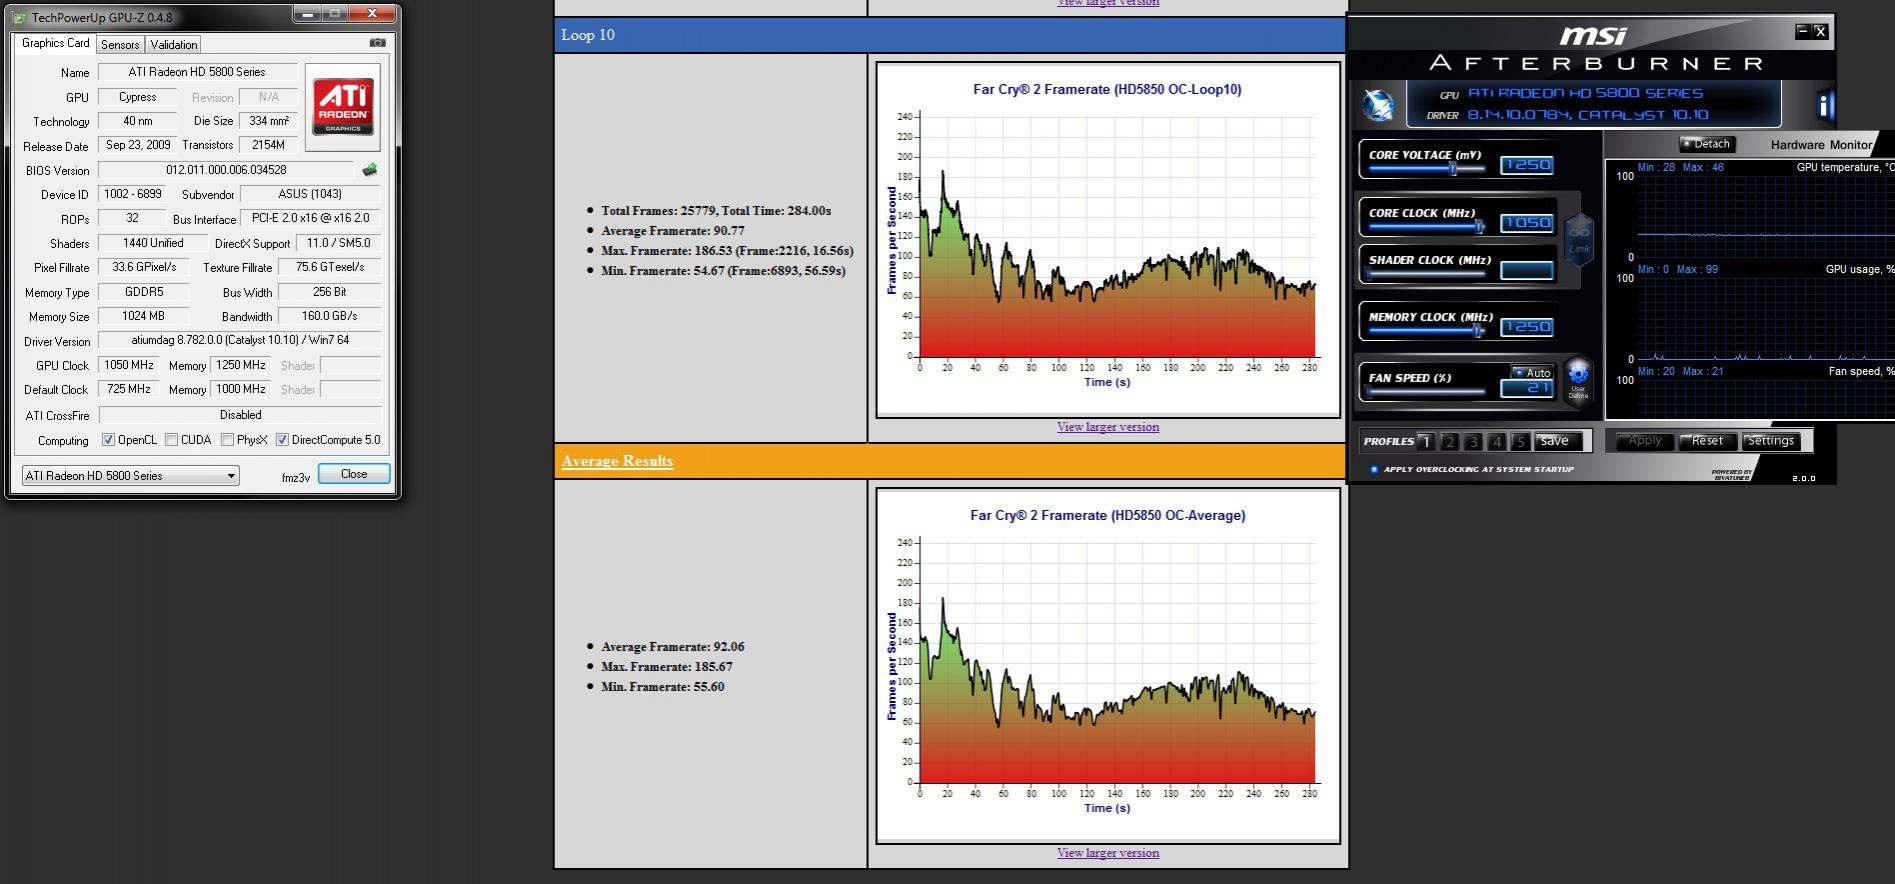1895x884 pixels.
Task: Minimize the MSI Afterburner window
Action: (1803, 31)
